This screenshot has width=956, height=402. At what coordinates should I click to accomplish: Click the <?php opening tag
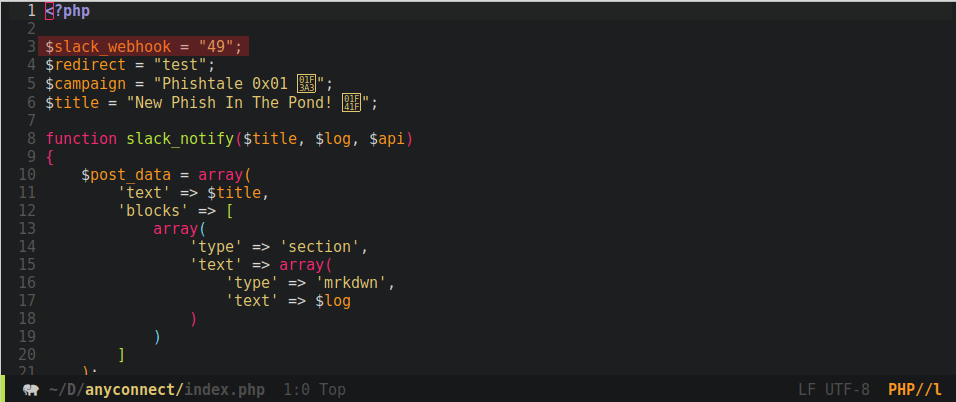68,11
